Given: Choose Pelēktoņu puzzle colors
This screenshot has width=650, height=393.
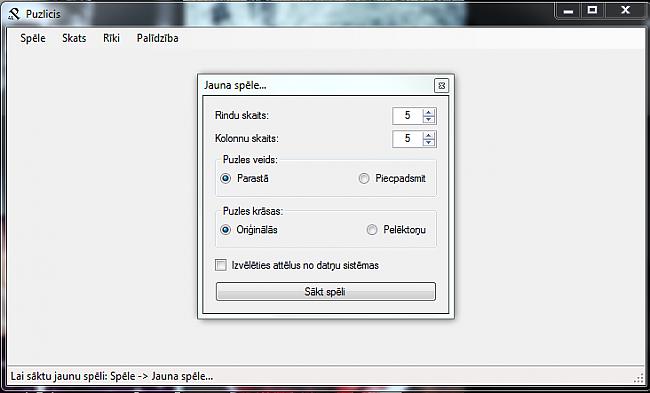Looking at the screenshot, I should tap(396, 230).
